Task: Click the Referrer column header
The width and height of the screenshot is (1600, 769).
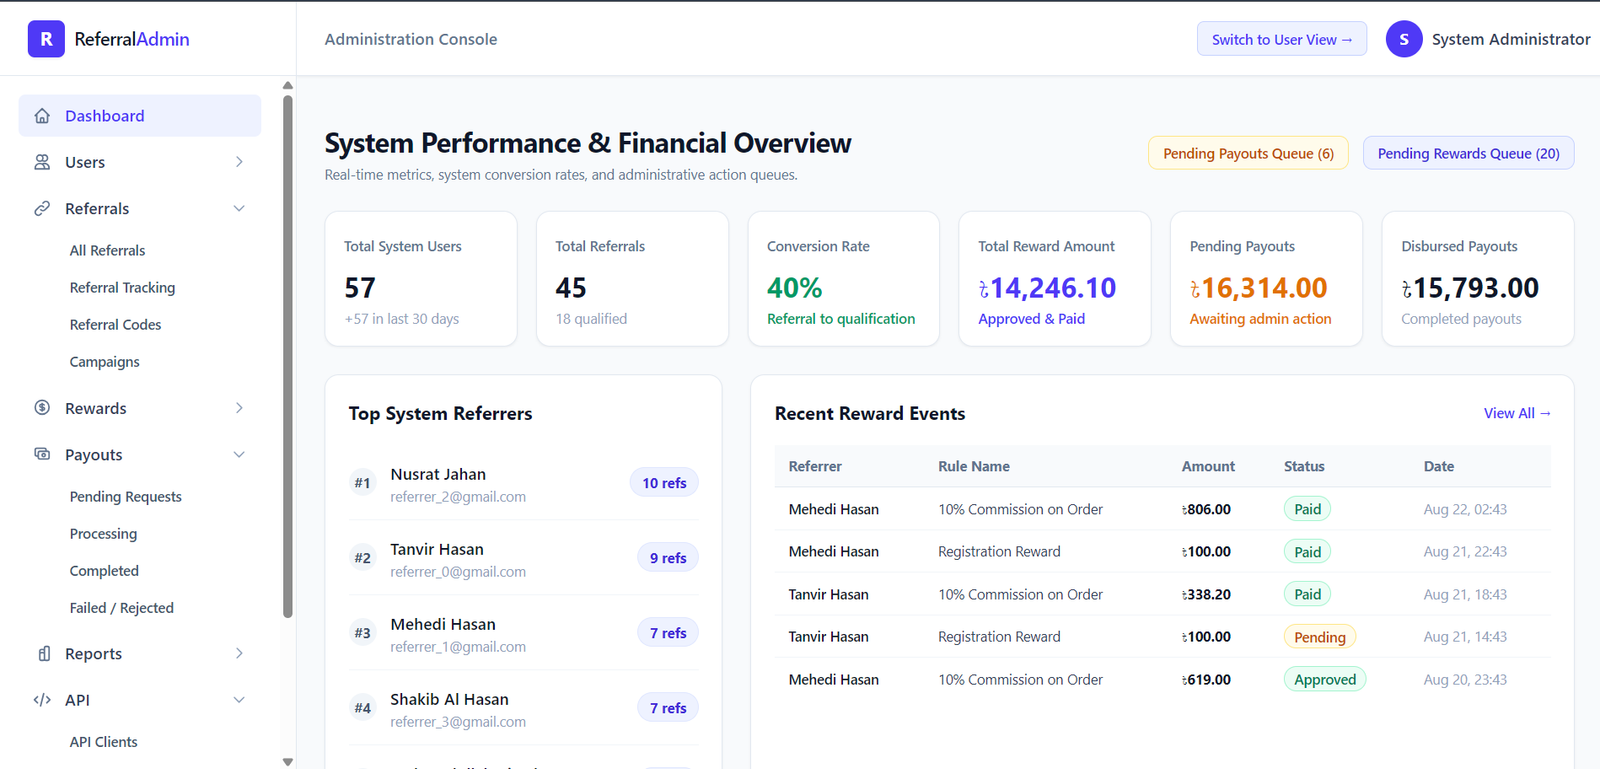Action: coord(815,466)
